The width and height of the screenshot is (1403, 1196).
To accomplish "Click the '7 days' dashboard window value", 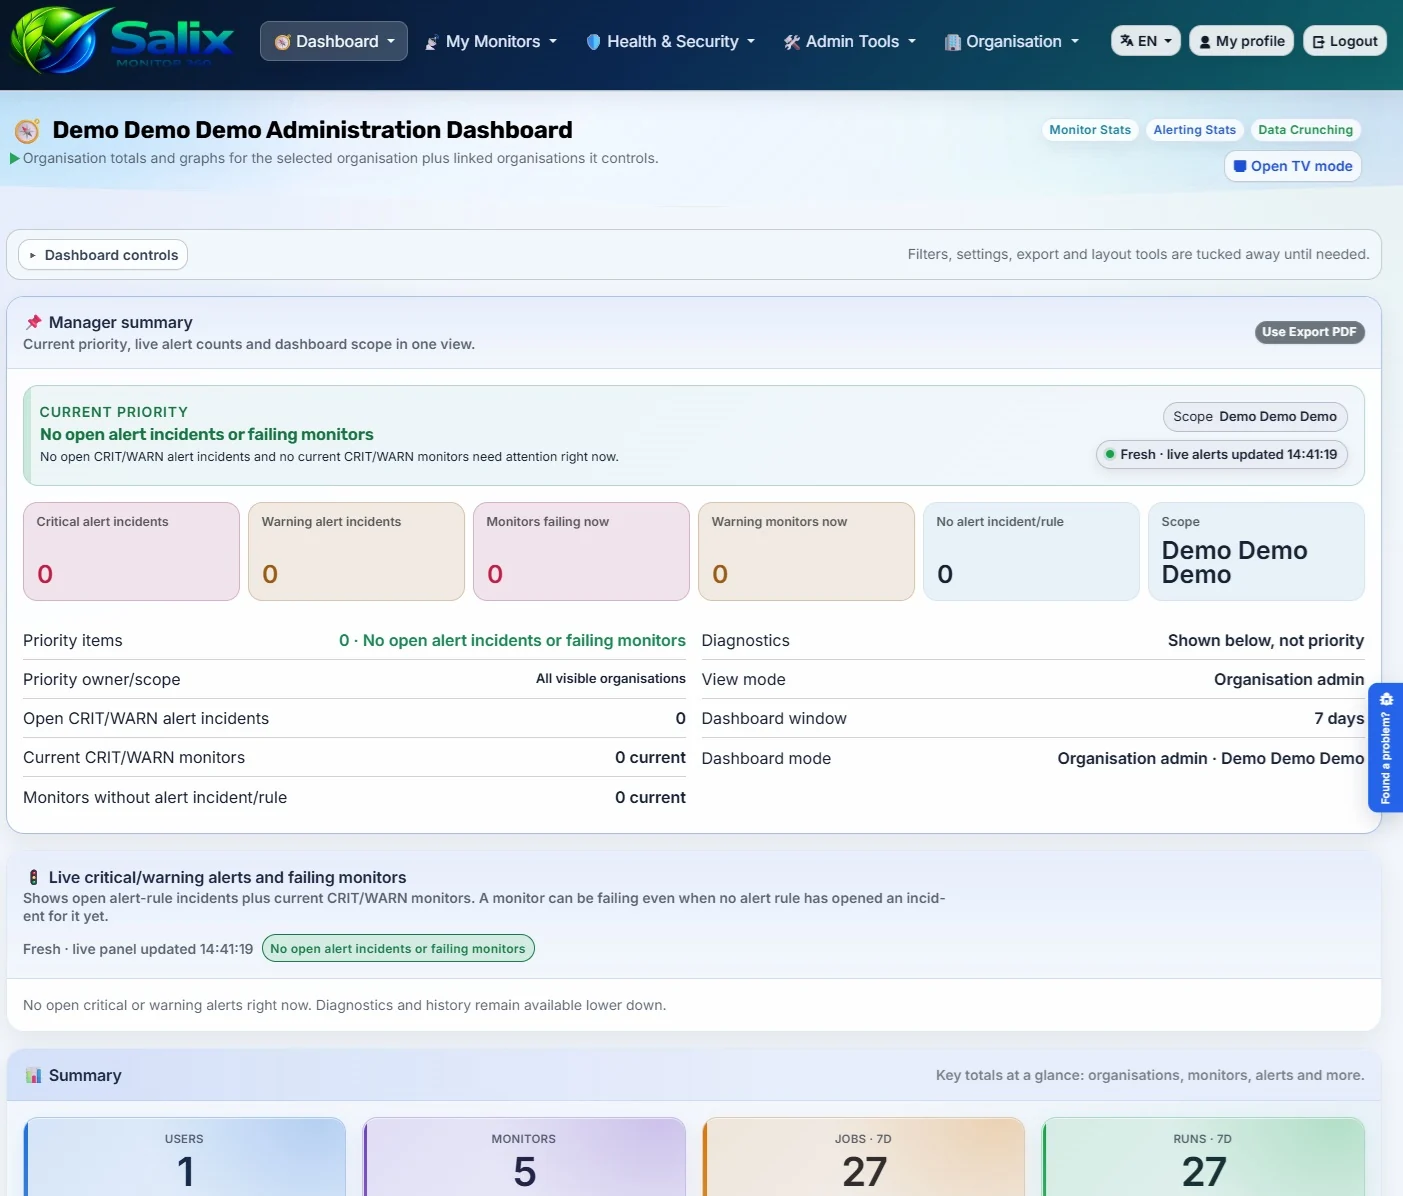I will pyautogui.click(x=1339, y=719).
